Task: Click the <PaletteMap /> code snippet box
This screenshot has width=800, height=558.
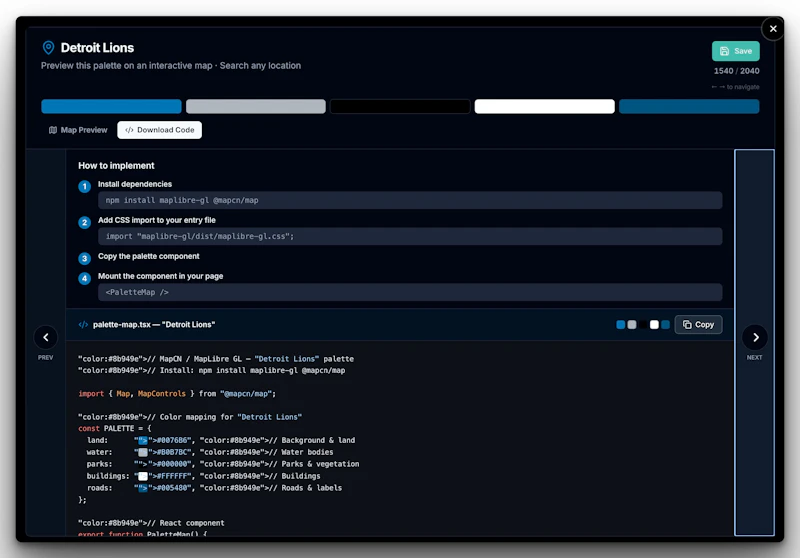Action: (x=410, y=292)
